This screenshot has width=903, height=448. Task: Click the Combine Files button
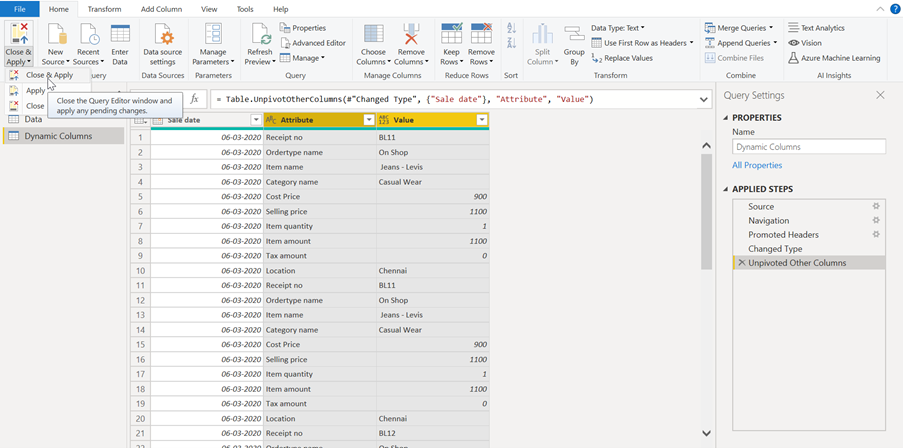point(734,58)
